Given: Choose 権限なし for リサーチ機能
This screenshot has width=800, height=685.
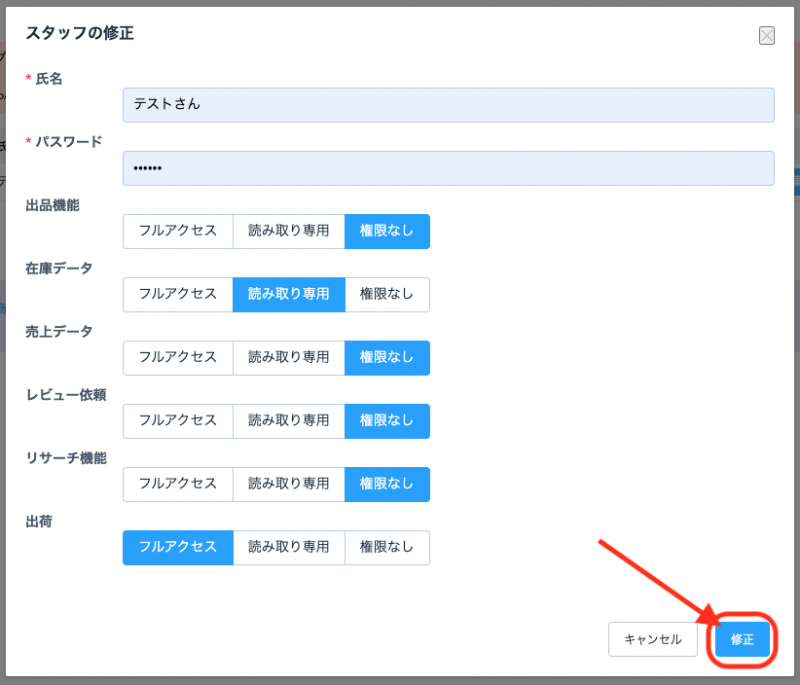Looking at the screenshot, I should pyautogui.click(x=387, y=485).
